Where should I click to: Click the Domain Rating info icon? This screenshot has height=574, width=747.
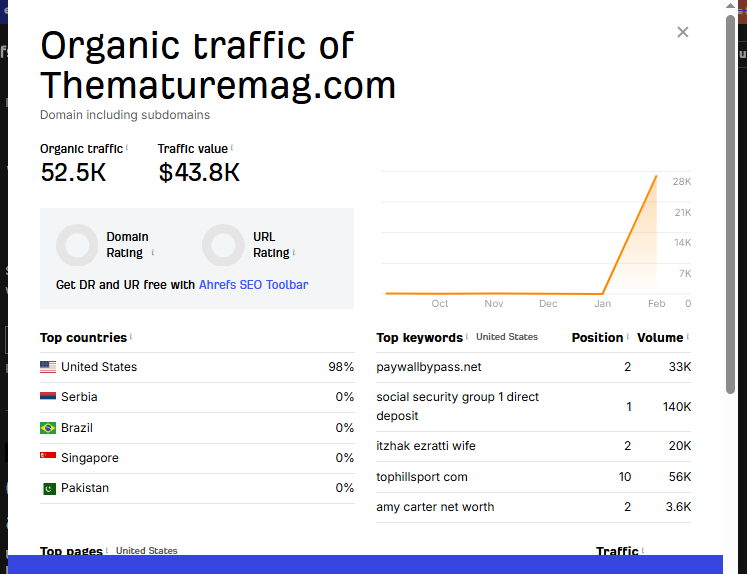click(153, 252)
